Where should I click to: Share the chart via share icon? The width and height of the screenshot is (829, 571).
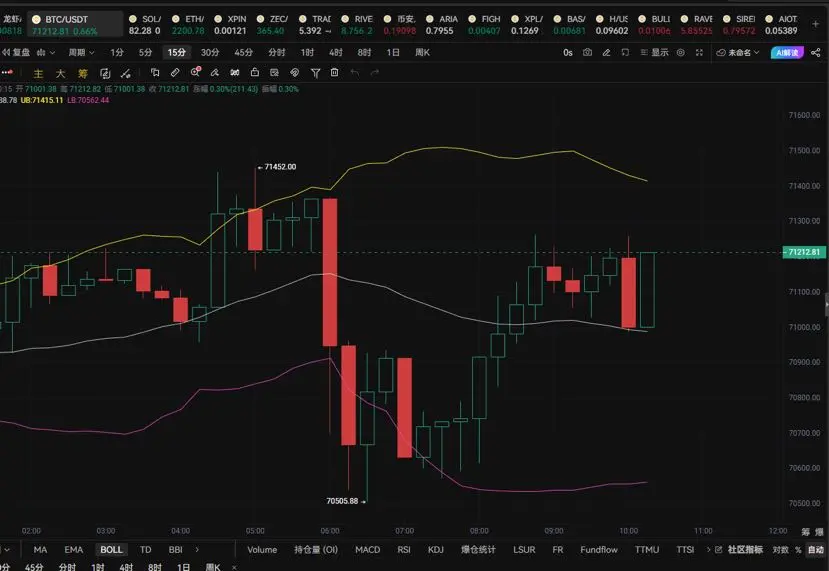click(x=816, y=52)
